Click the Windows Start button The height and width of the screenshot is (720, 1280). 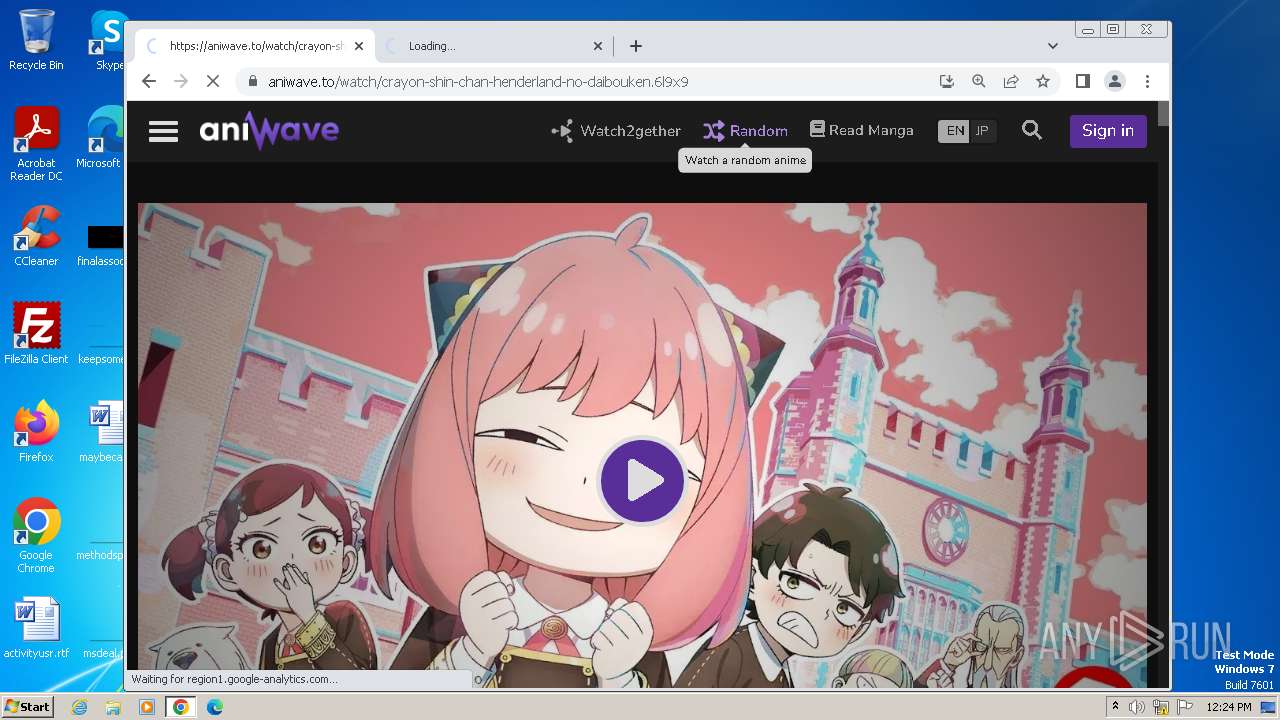click(x=27, y=706)
